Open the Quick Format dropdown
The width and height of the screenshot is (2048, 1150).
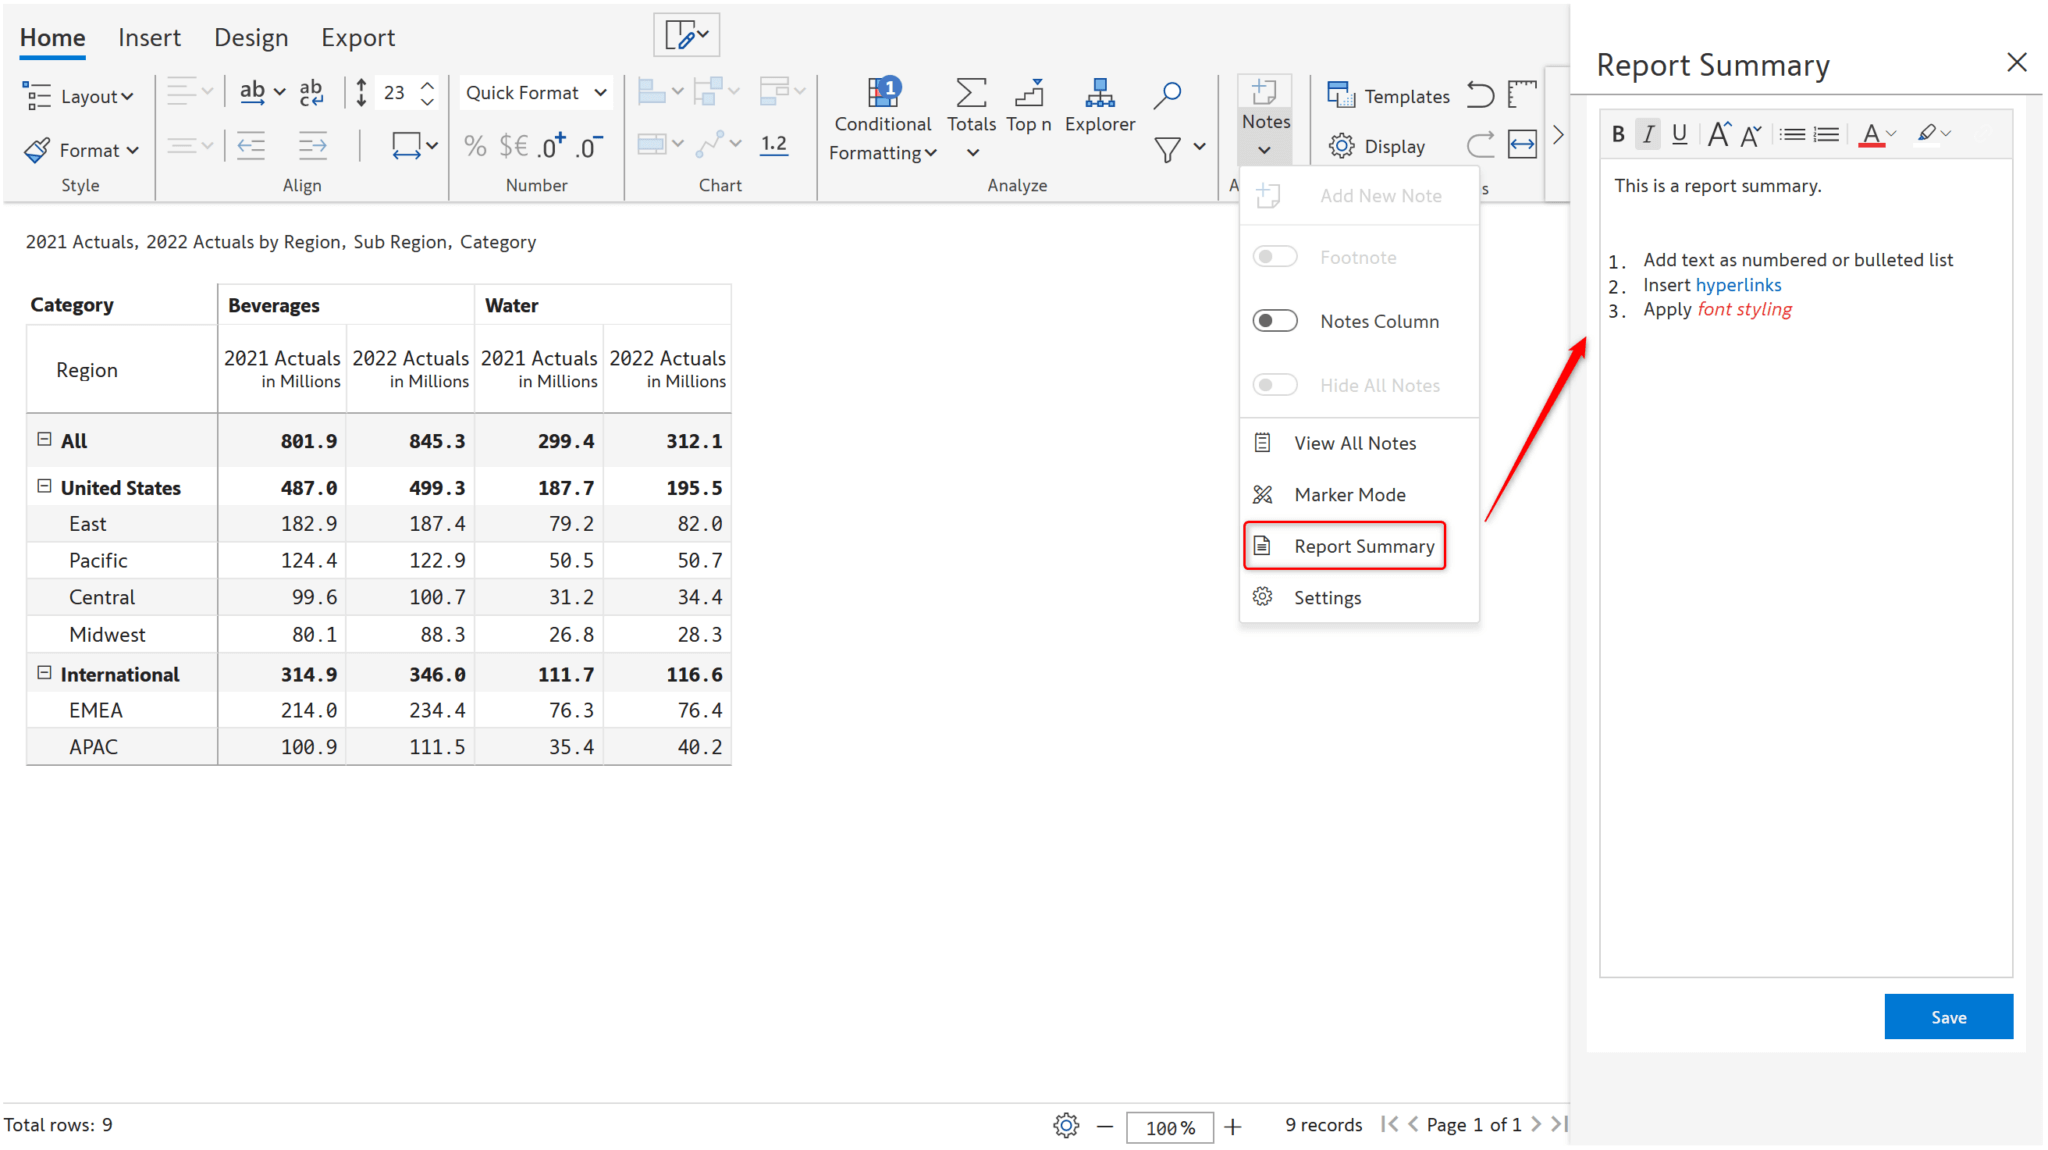(535, 92)
